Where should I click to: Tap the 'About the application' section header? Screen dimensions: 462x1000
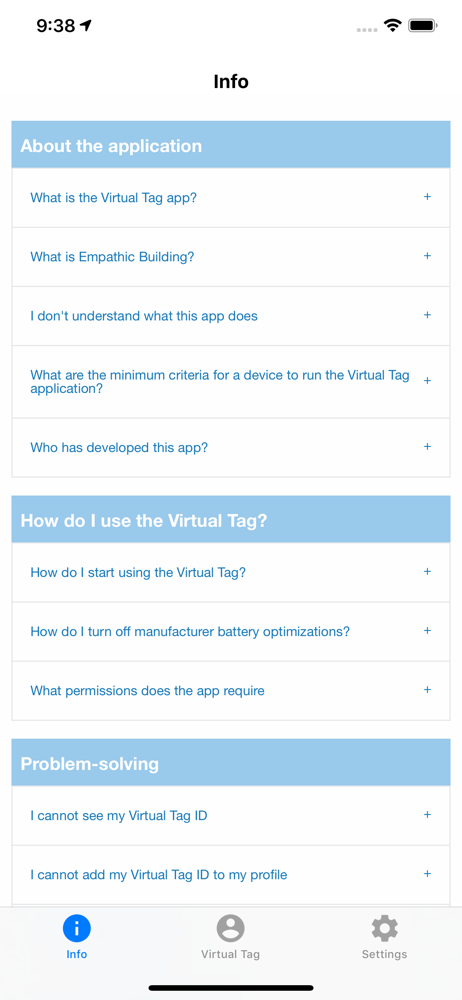[x=231, y=145]
